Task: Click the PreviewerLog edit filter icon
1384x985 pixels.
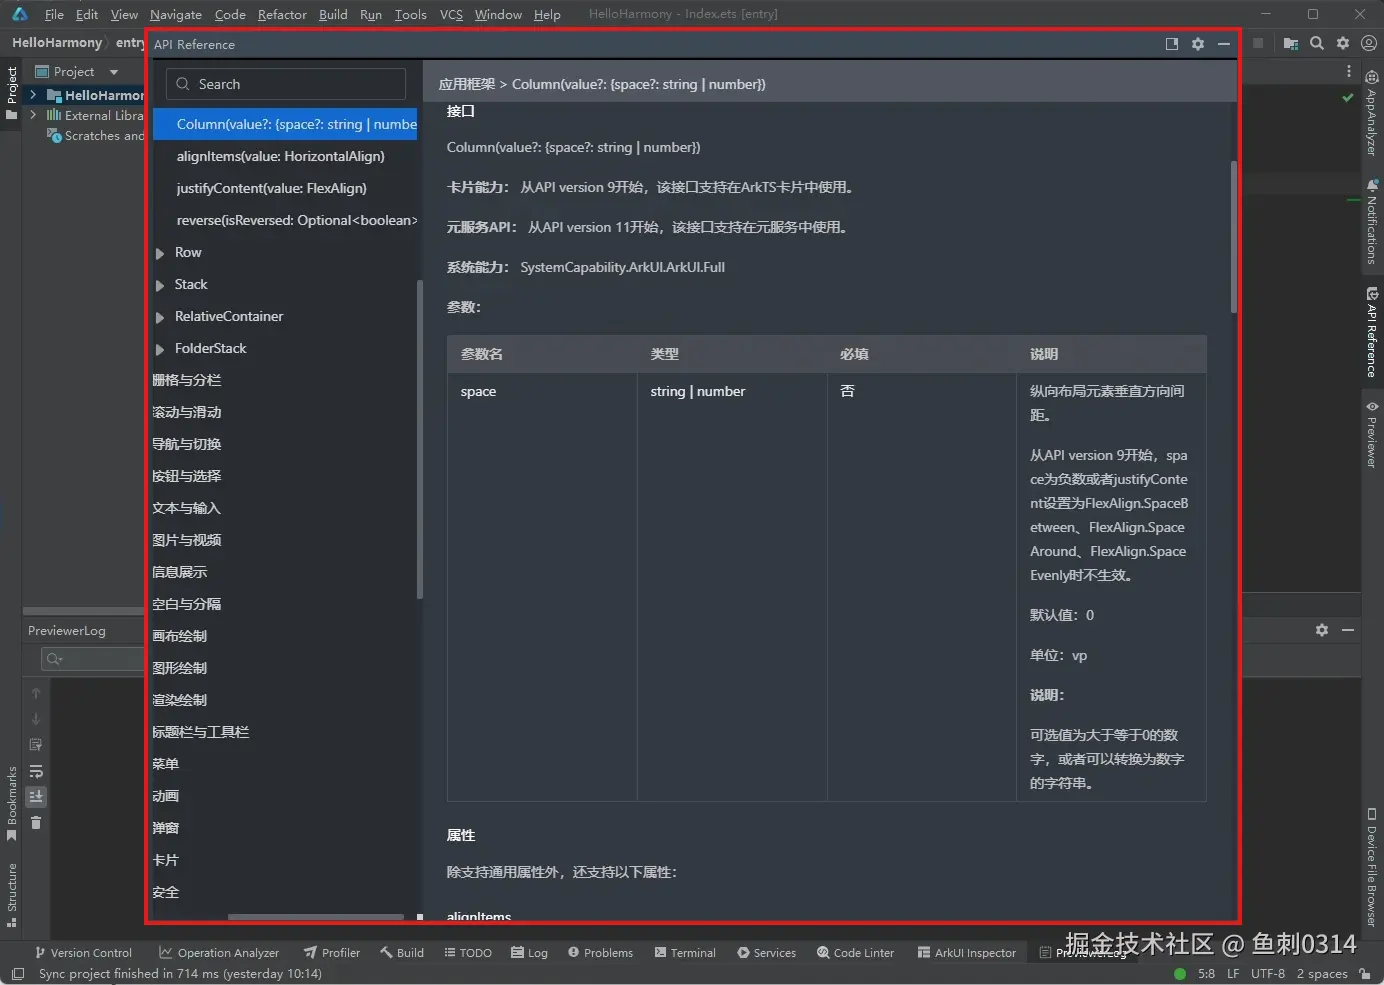Action: tap(36, 745)
